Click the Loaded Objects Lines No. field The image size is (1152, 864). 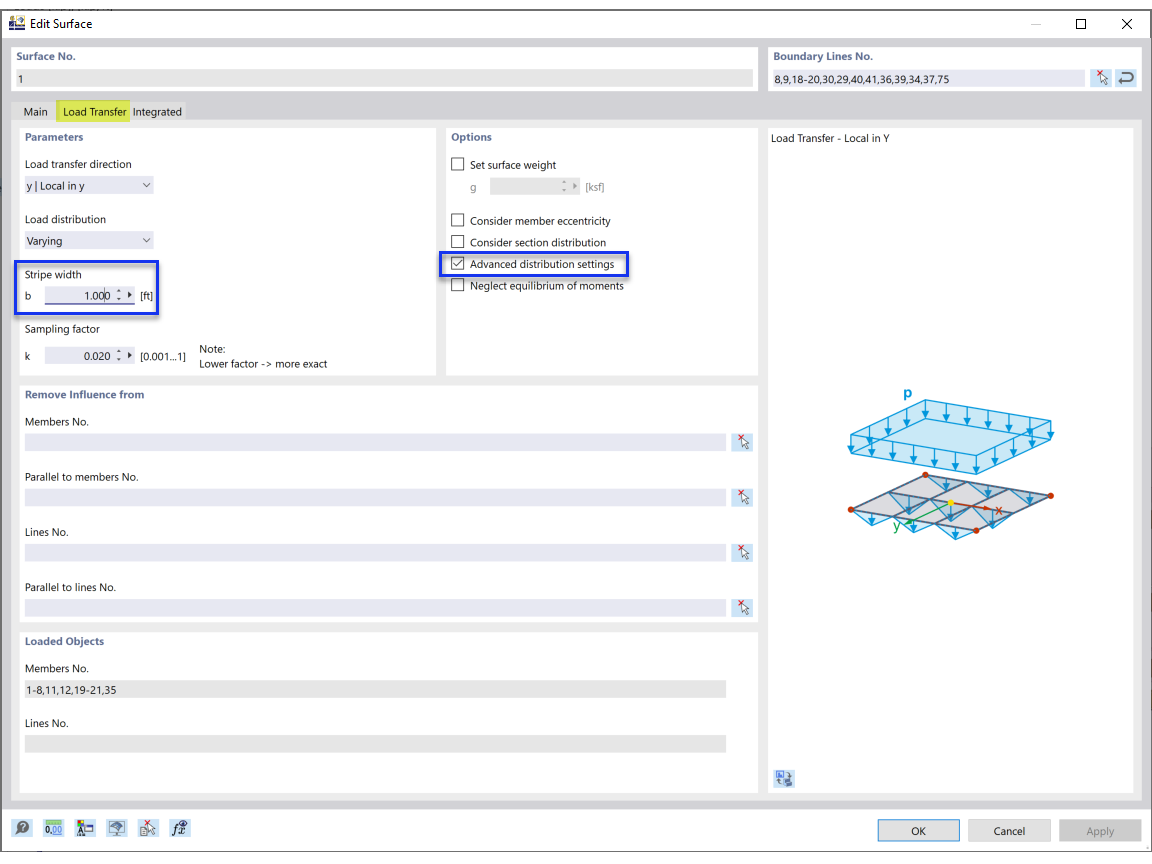click(x=375, y=744)
